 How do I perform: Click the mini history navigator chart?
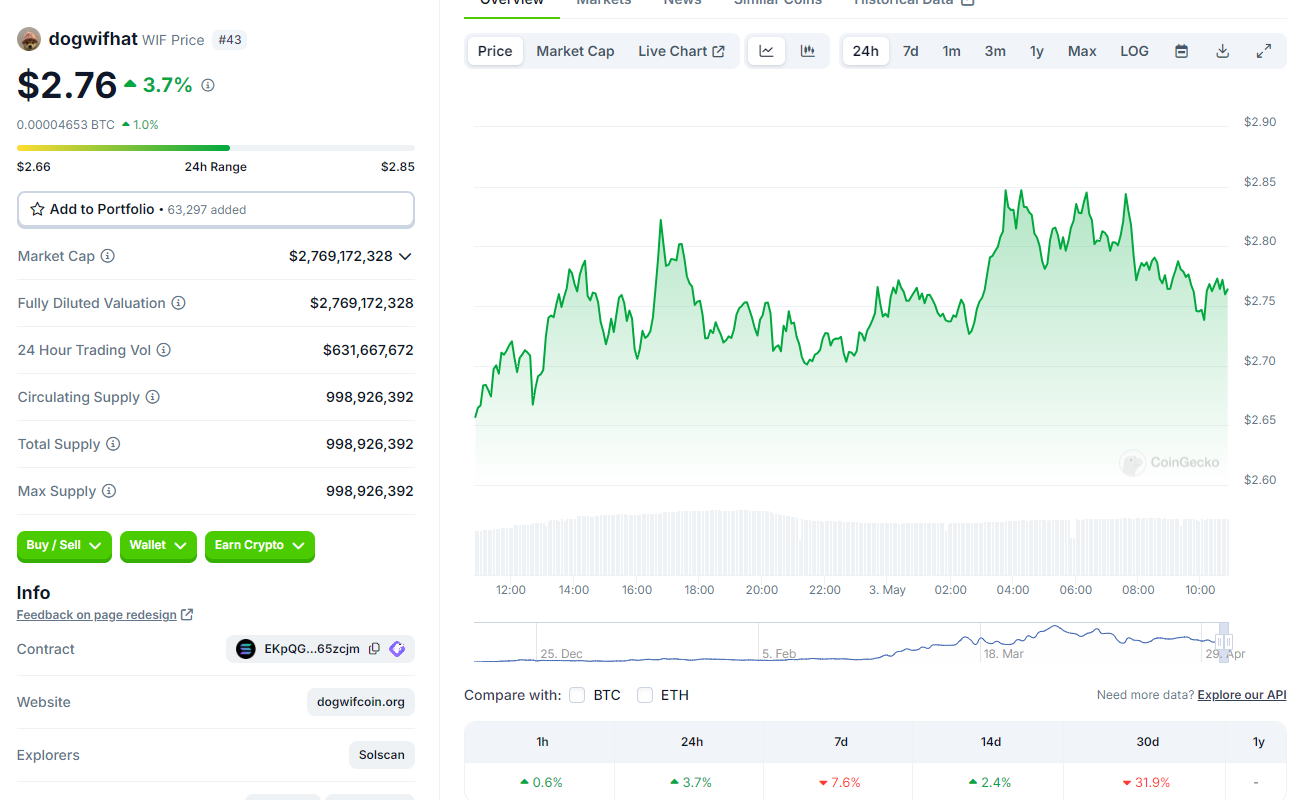click(x=850, y=642)
